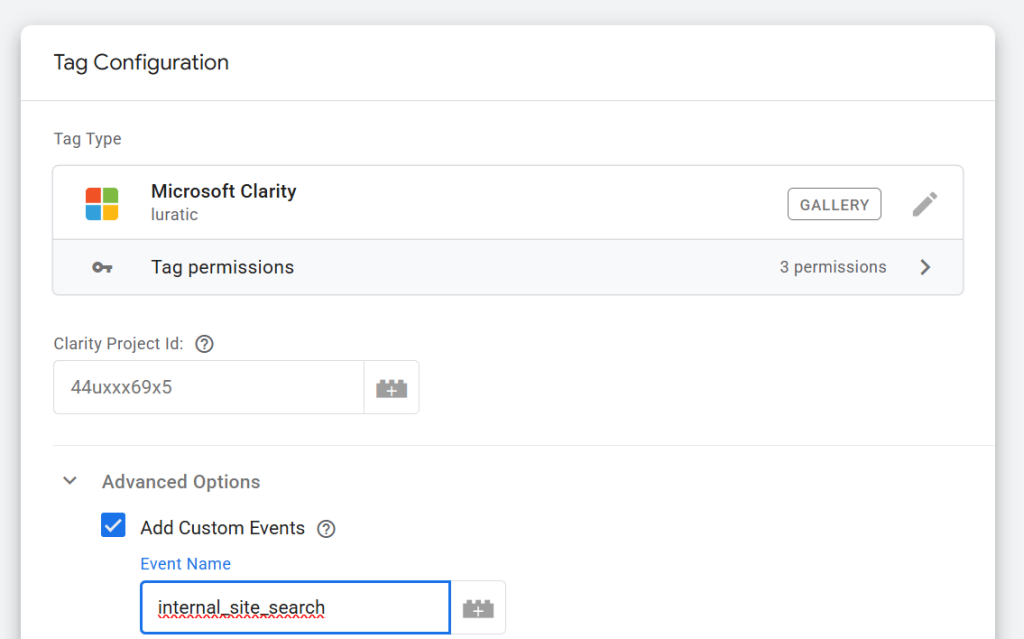The height and width of the screenshot is (639, 1024).
Task: Open help icon next to Add Custom Events
Action: point(326,529)
